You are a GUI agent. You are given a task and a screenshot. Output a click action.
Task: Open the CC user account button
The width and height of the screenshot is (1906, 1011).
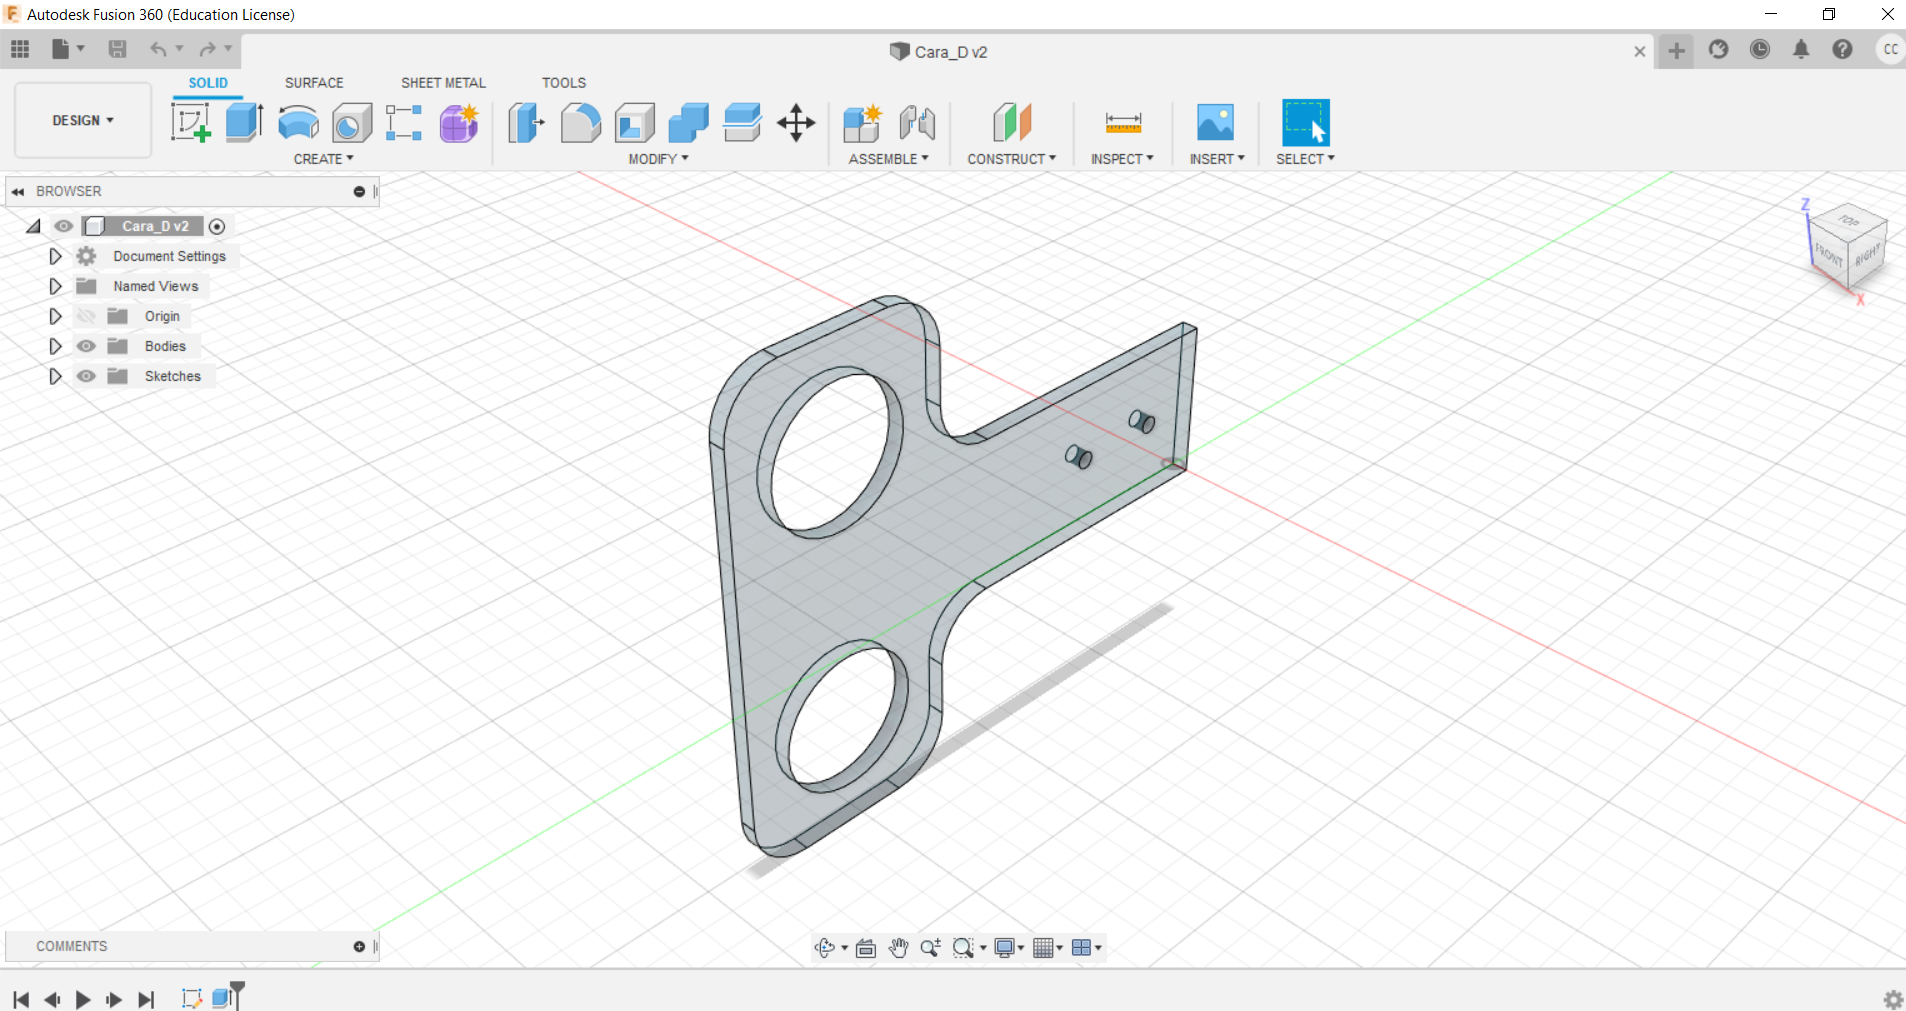(1889, 49)
